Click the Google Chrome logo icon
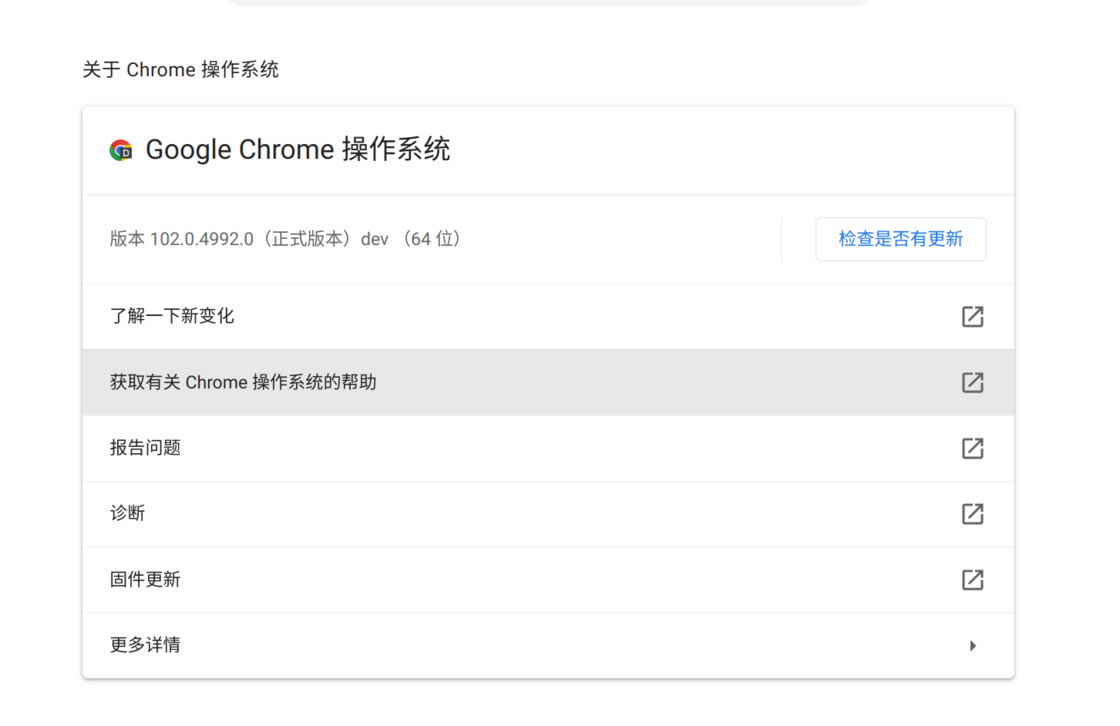The image size is (1120, 726). click(120, 150)
